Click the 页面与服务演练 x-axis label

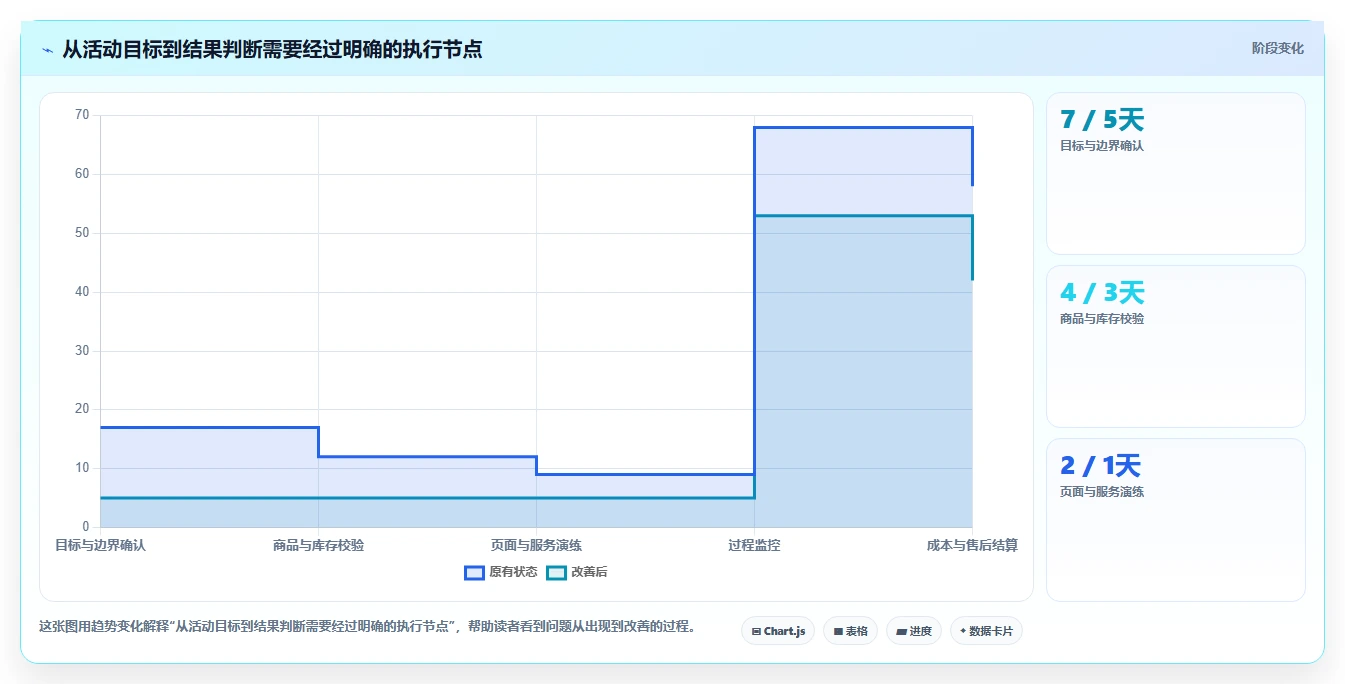[x=536, y=546]
